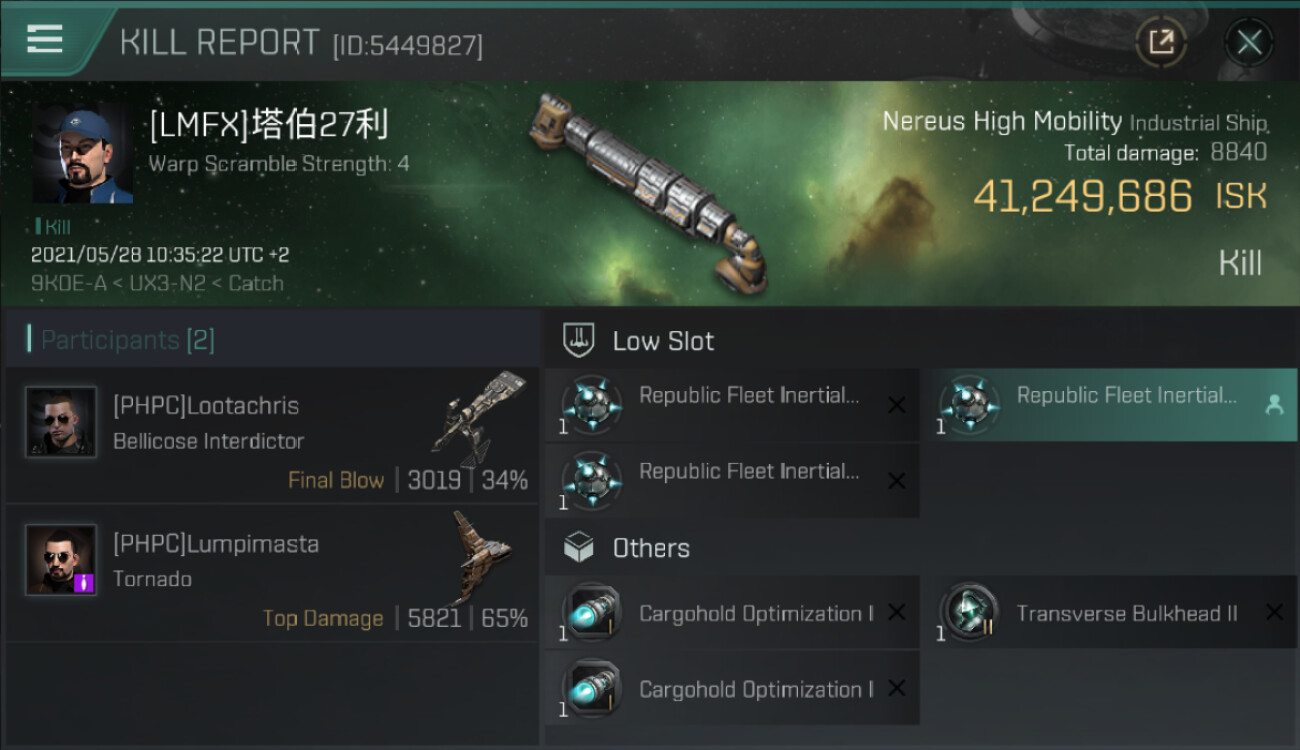Open the hamburger menu in the header
The image size is (1300, 750).
[x=45, y=40]
